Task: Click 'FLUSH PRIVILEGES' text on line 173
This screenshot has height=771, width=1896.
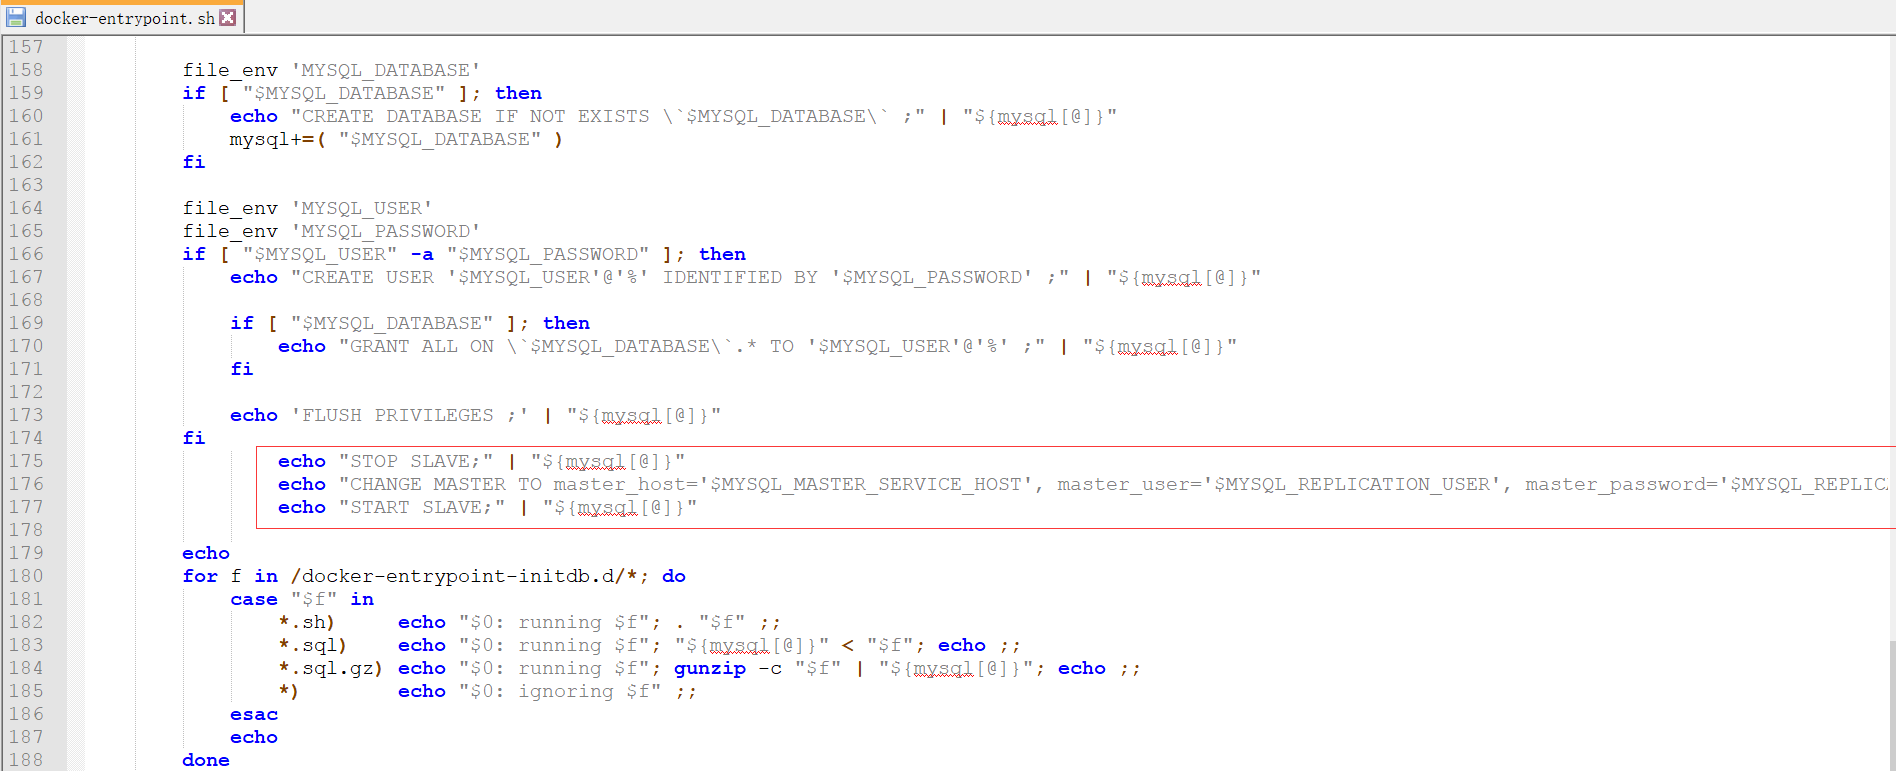Action: pyautogui.click(x=397, y=415)
